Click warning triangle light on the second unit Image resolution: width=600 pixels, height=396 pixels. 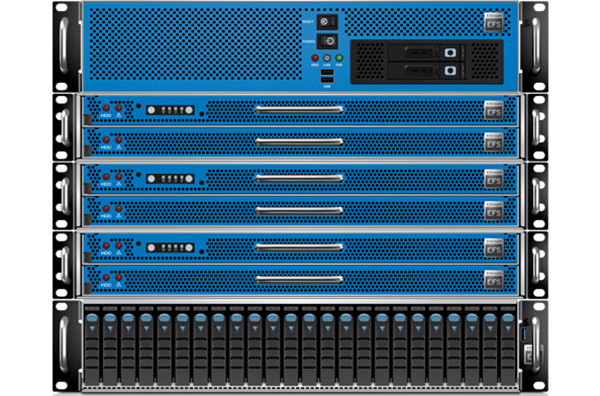(119, 108)
